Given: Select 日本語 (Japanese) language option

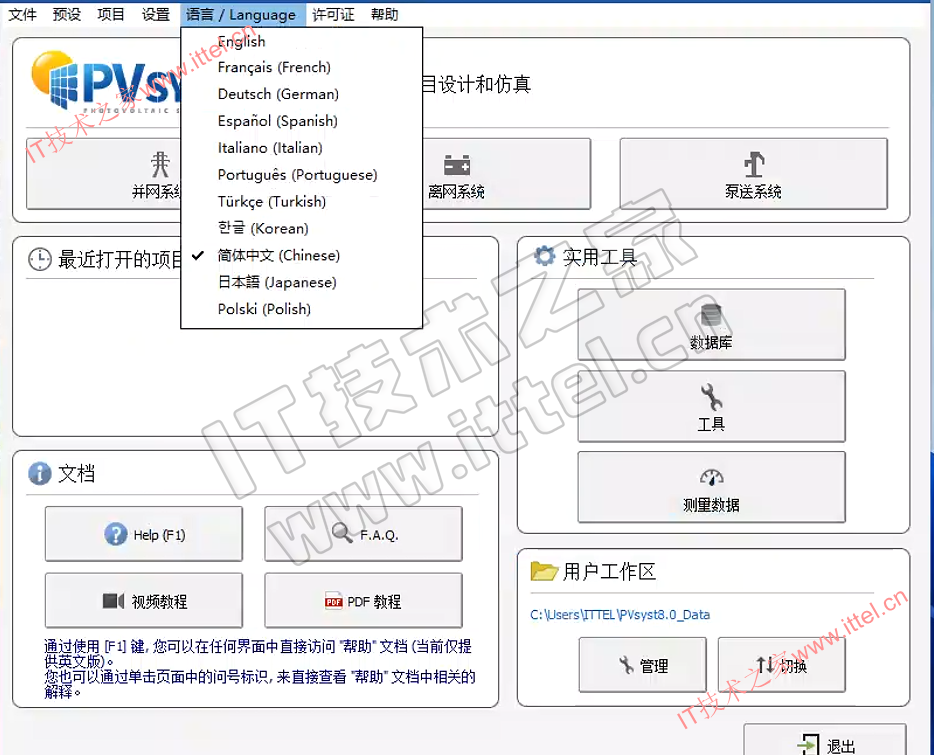Looking at the screenshot, I should point(277,282).
